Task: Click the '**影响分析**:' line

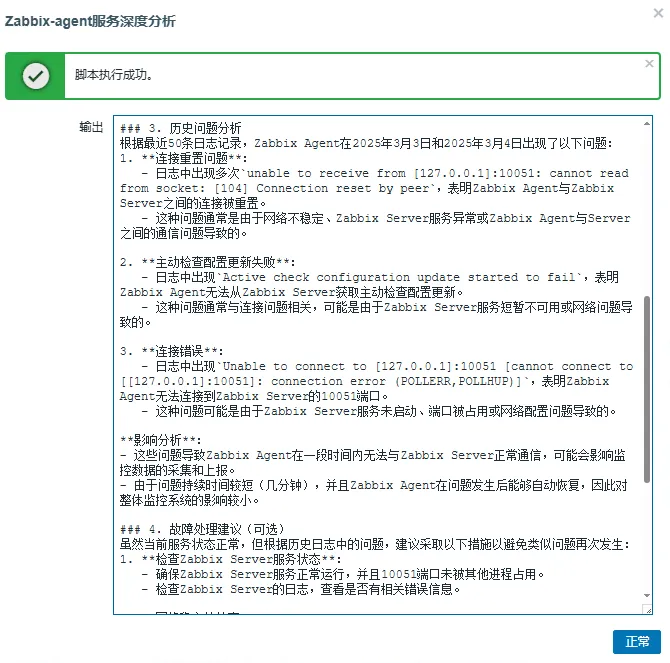Action: click(160, 440)
